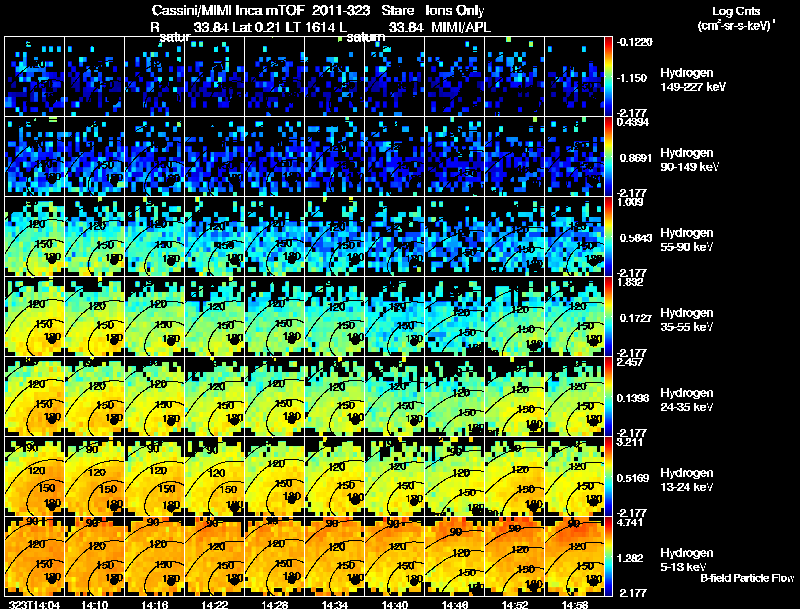
Task: Click the '14:10' time label
Action: pyautogui.click(x=94, y=604)
